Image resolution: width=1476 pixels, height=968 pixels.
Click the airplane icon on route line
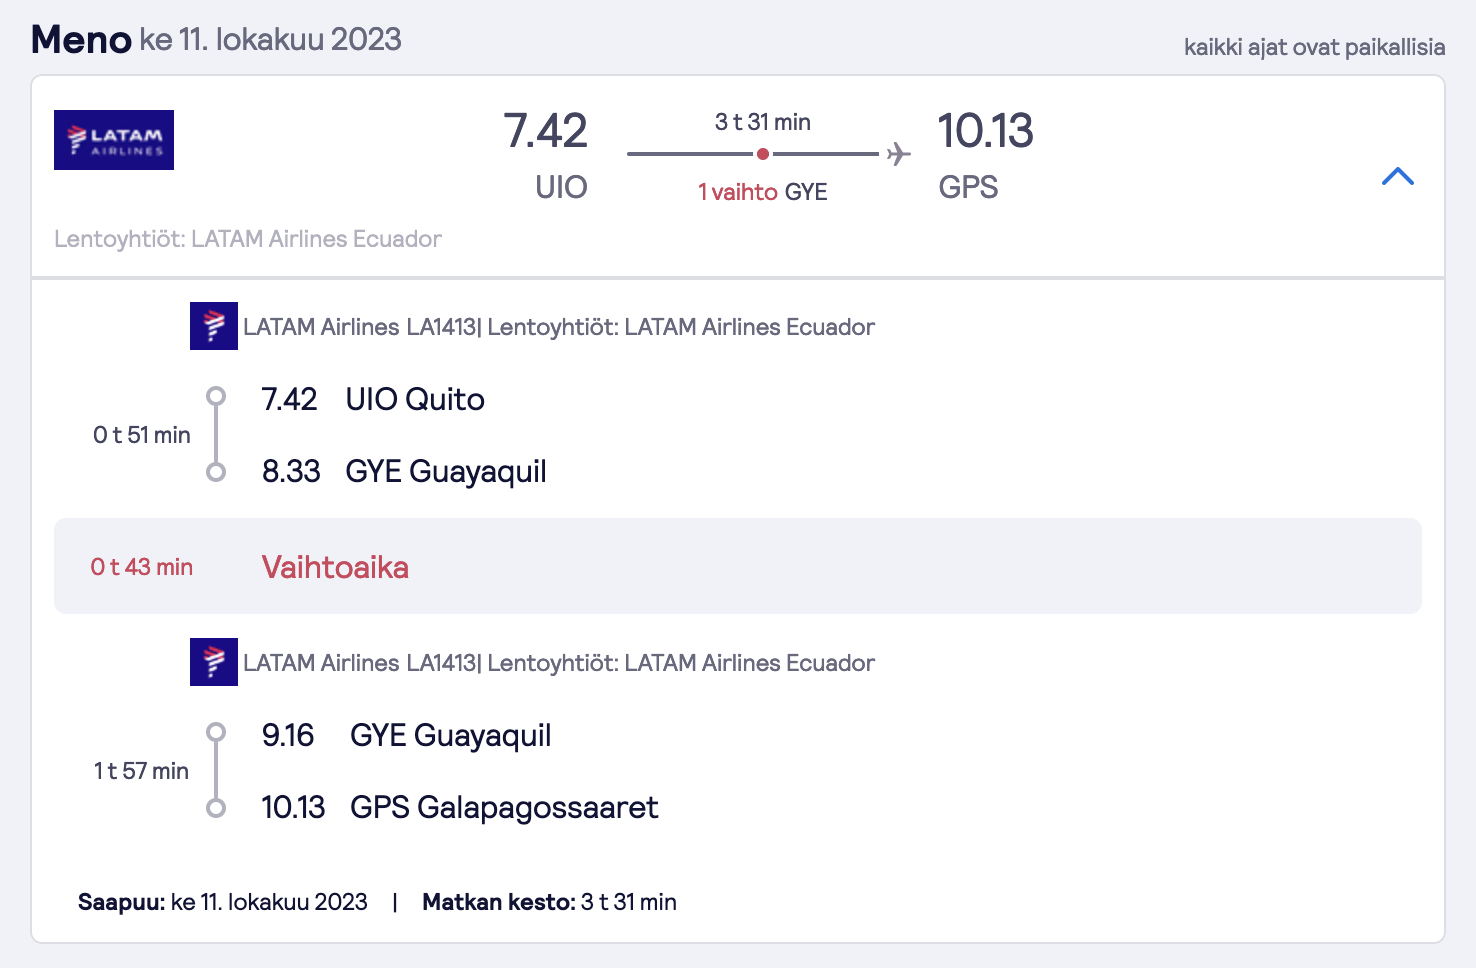click(898, 154)
